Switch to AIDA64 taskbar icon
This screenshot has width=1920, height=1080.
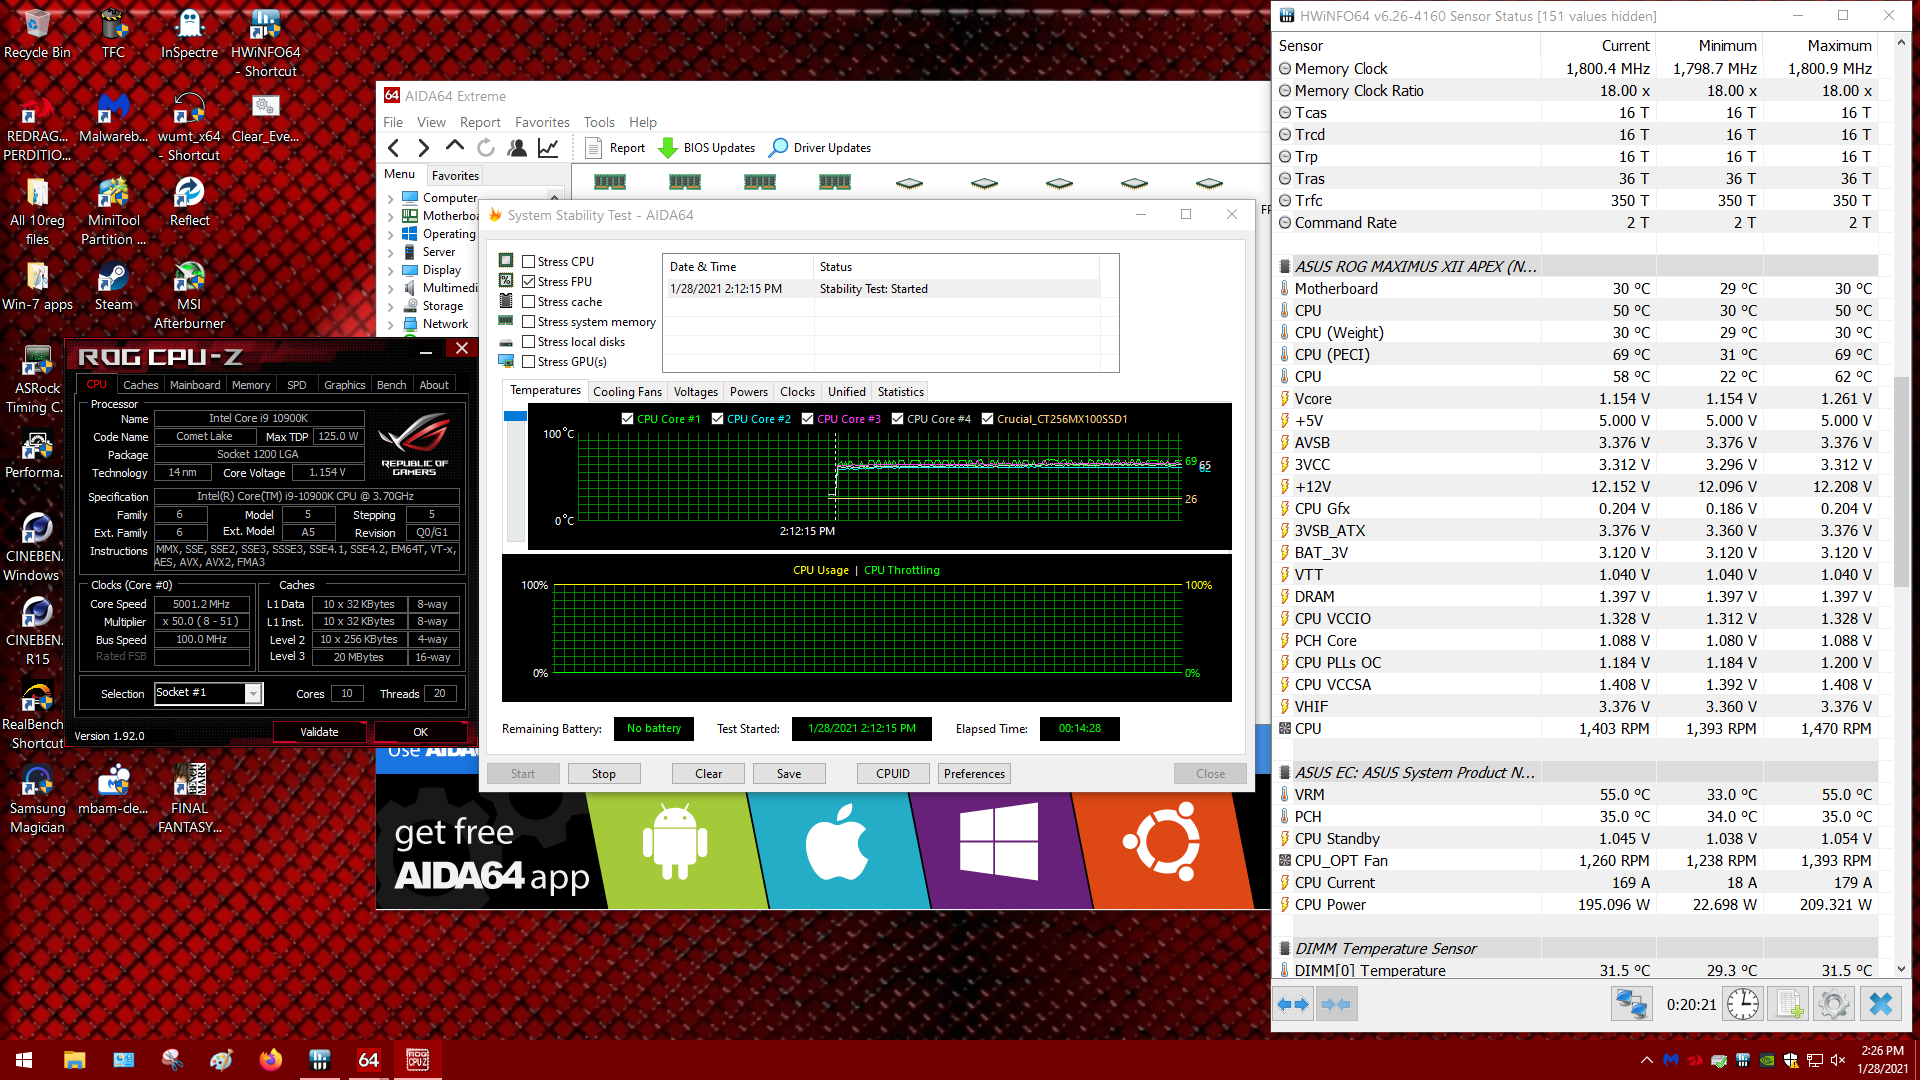coord(368,1060)
